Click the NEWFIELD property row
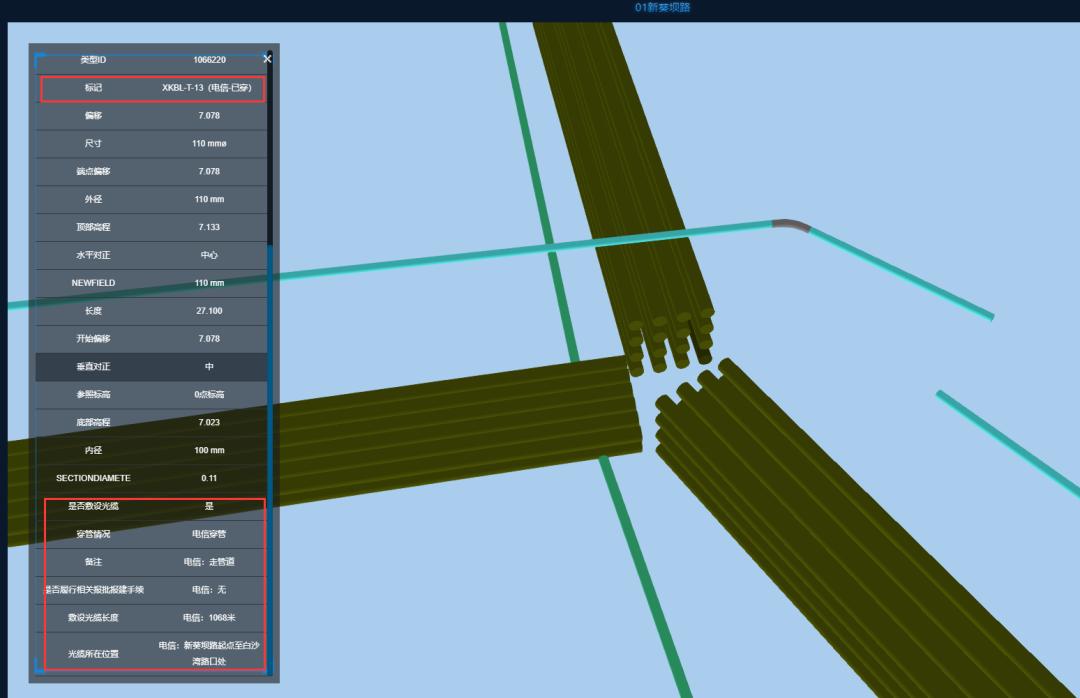Screen dimensions: 1080x698 point(152,283)
